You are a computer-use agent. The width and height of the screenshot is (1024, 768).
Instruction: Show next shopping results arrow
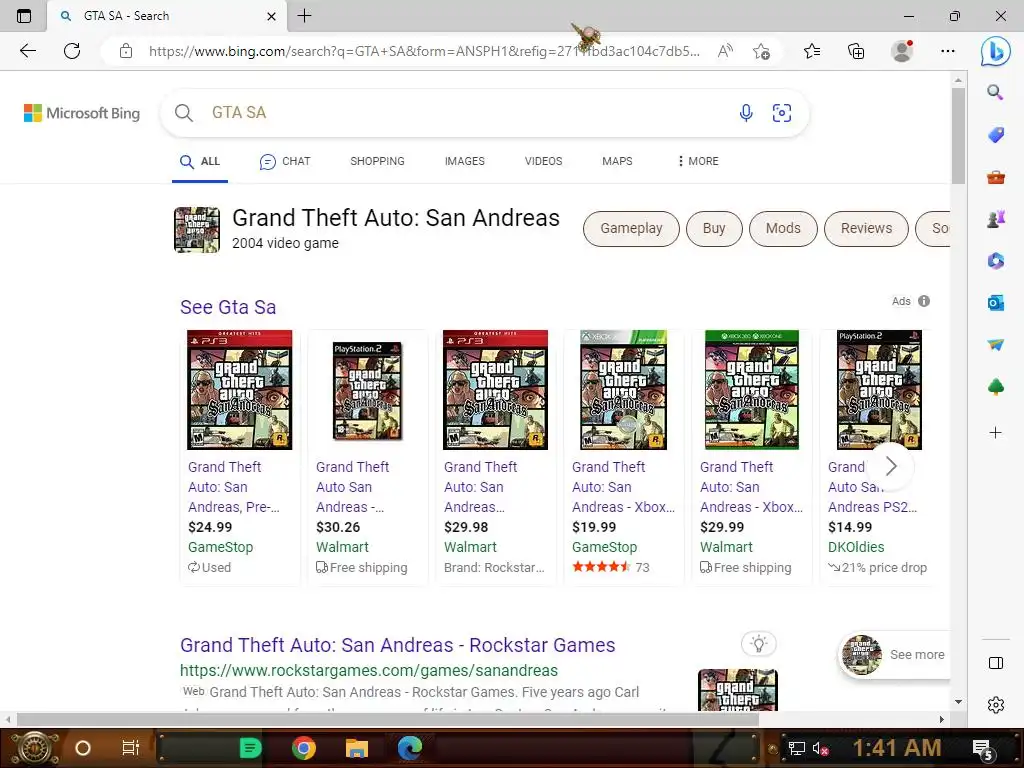click(x=891, y=466)
